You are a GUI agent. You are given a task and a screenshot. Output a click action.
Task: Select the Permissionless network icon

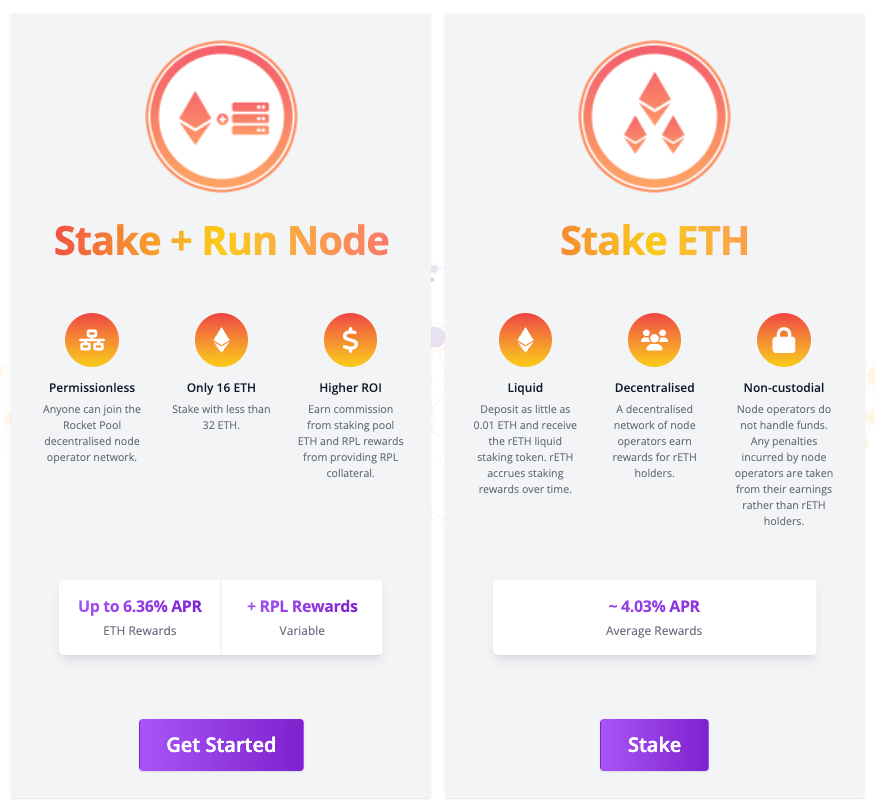coord(92,340)
